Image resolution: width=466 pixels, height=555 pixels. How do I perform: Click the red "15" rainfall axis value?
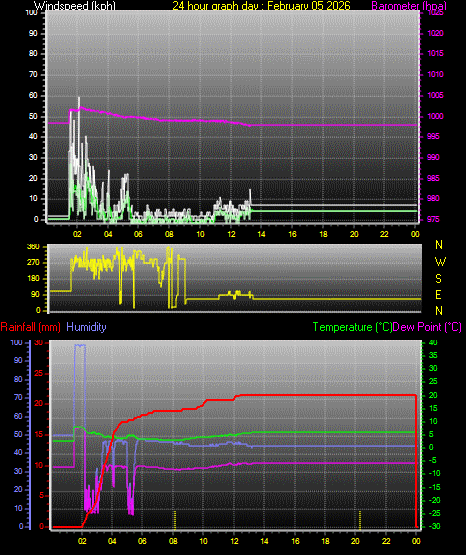pos(39,434)
